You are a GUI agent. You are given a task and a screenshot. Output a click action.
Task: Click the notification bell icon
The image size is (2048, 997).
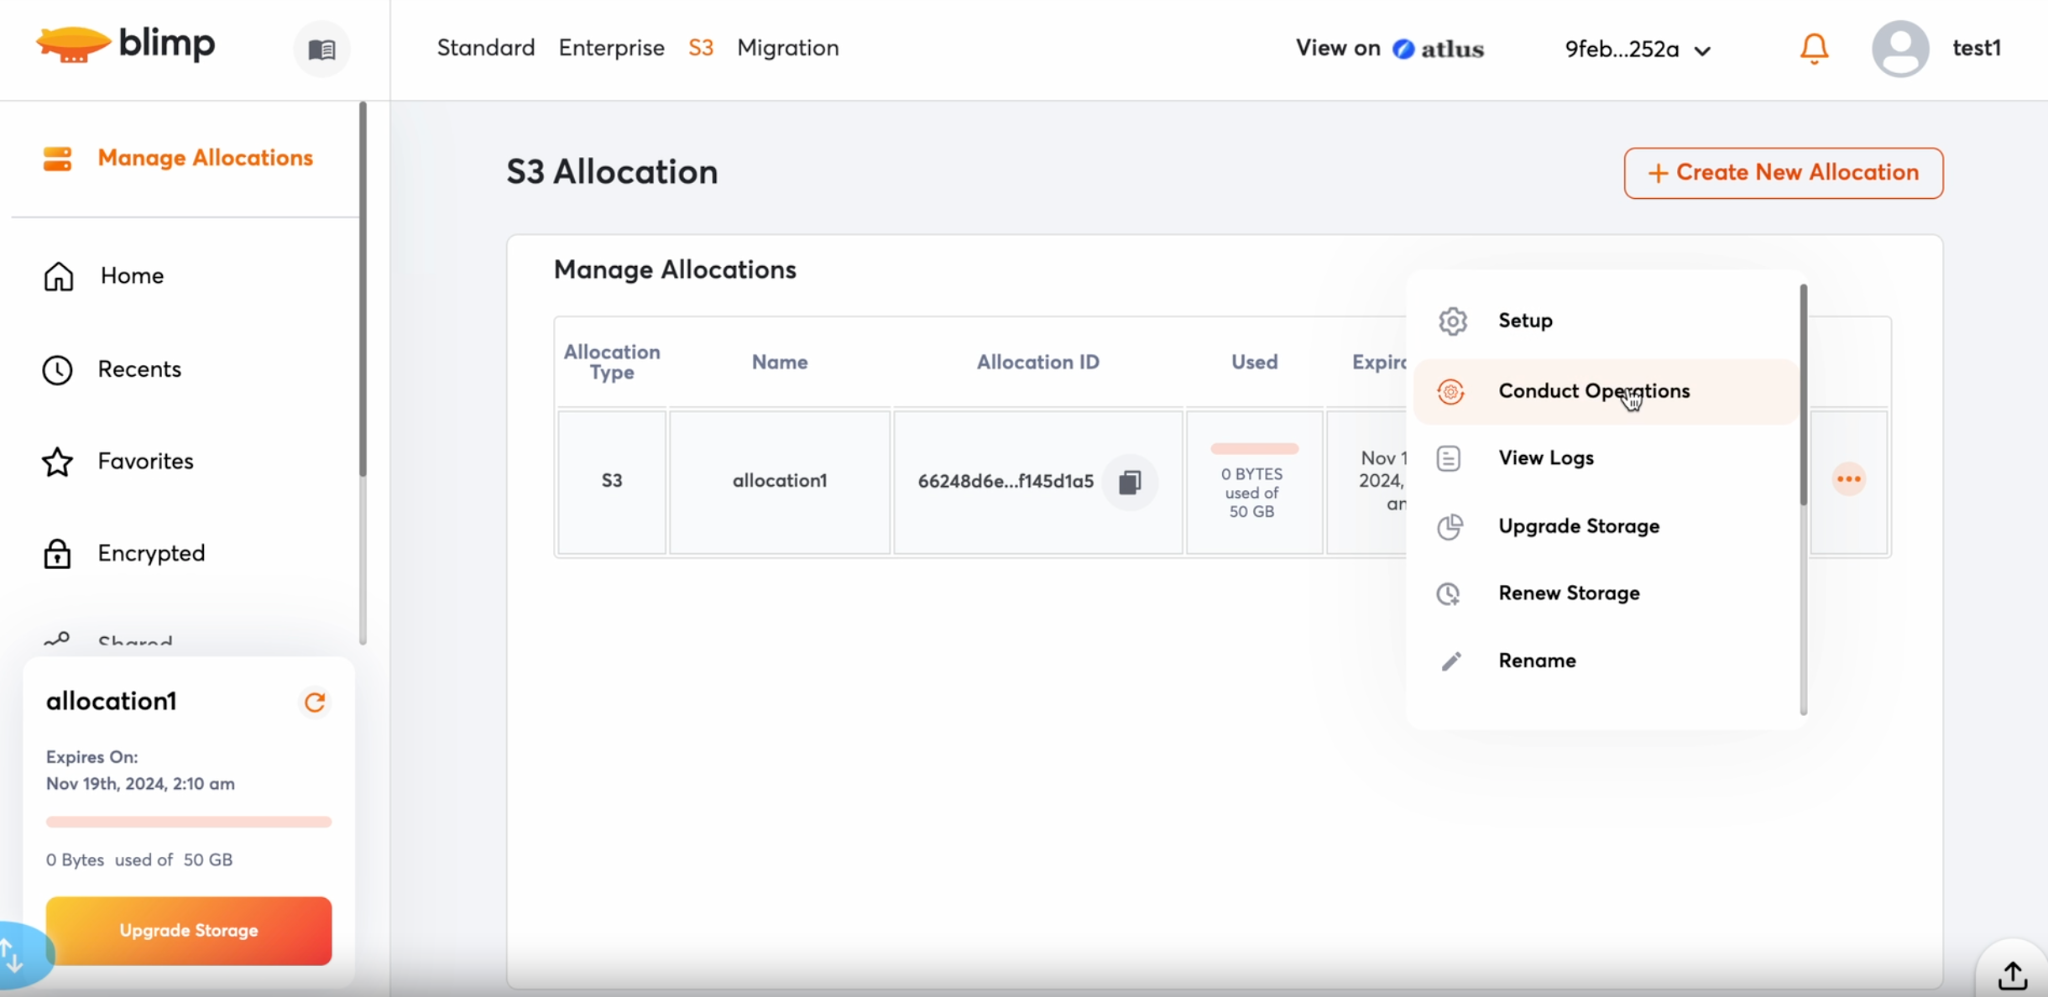tap(1814, 48)
